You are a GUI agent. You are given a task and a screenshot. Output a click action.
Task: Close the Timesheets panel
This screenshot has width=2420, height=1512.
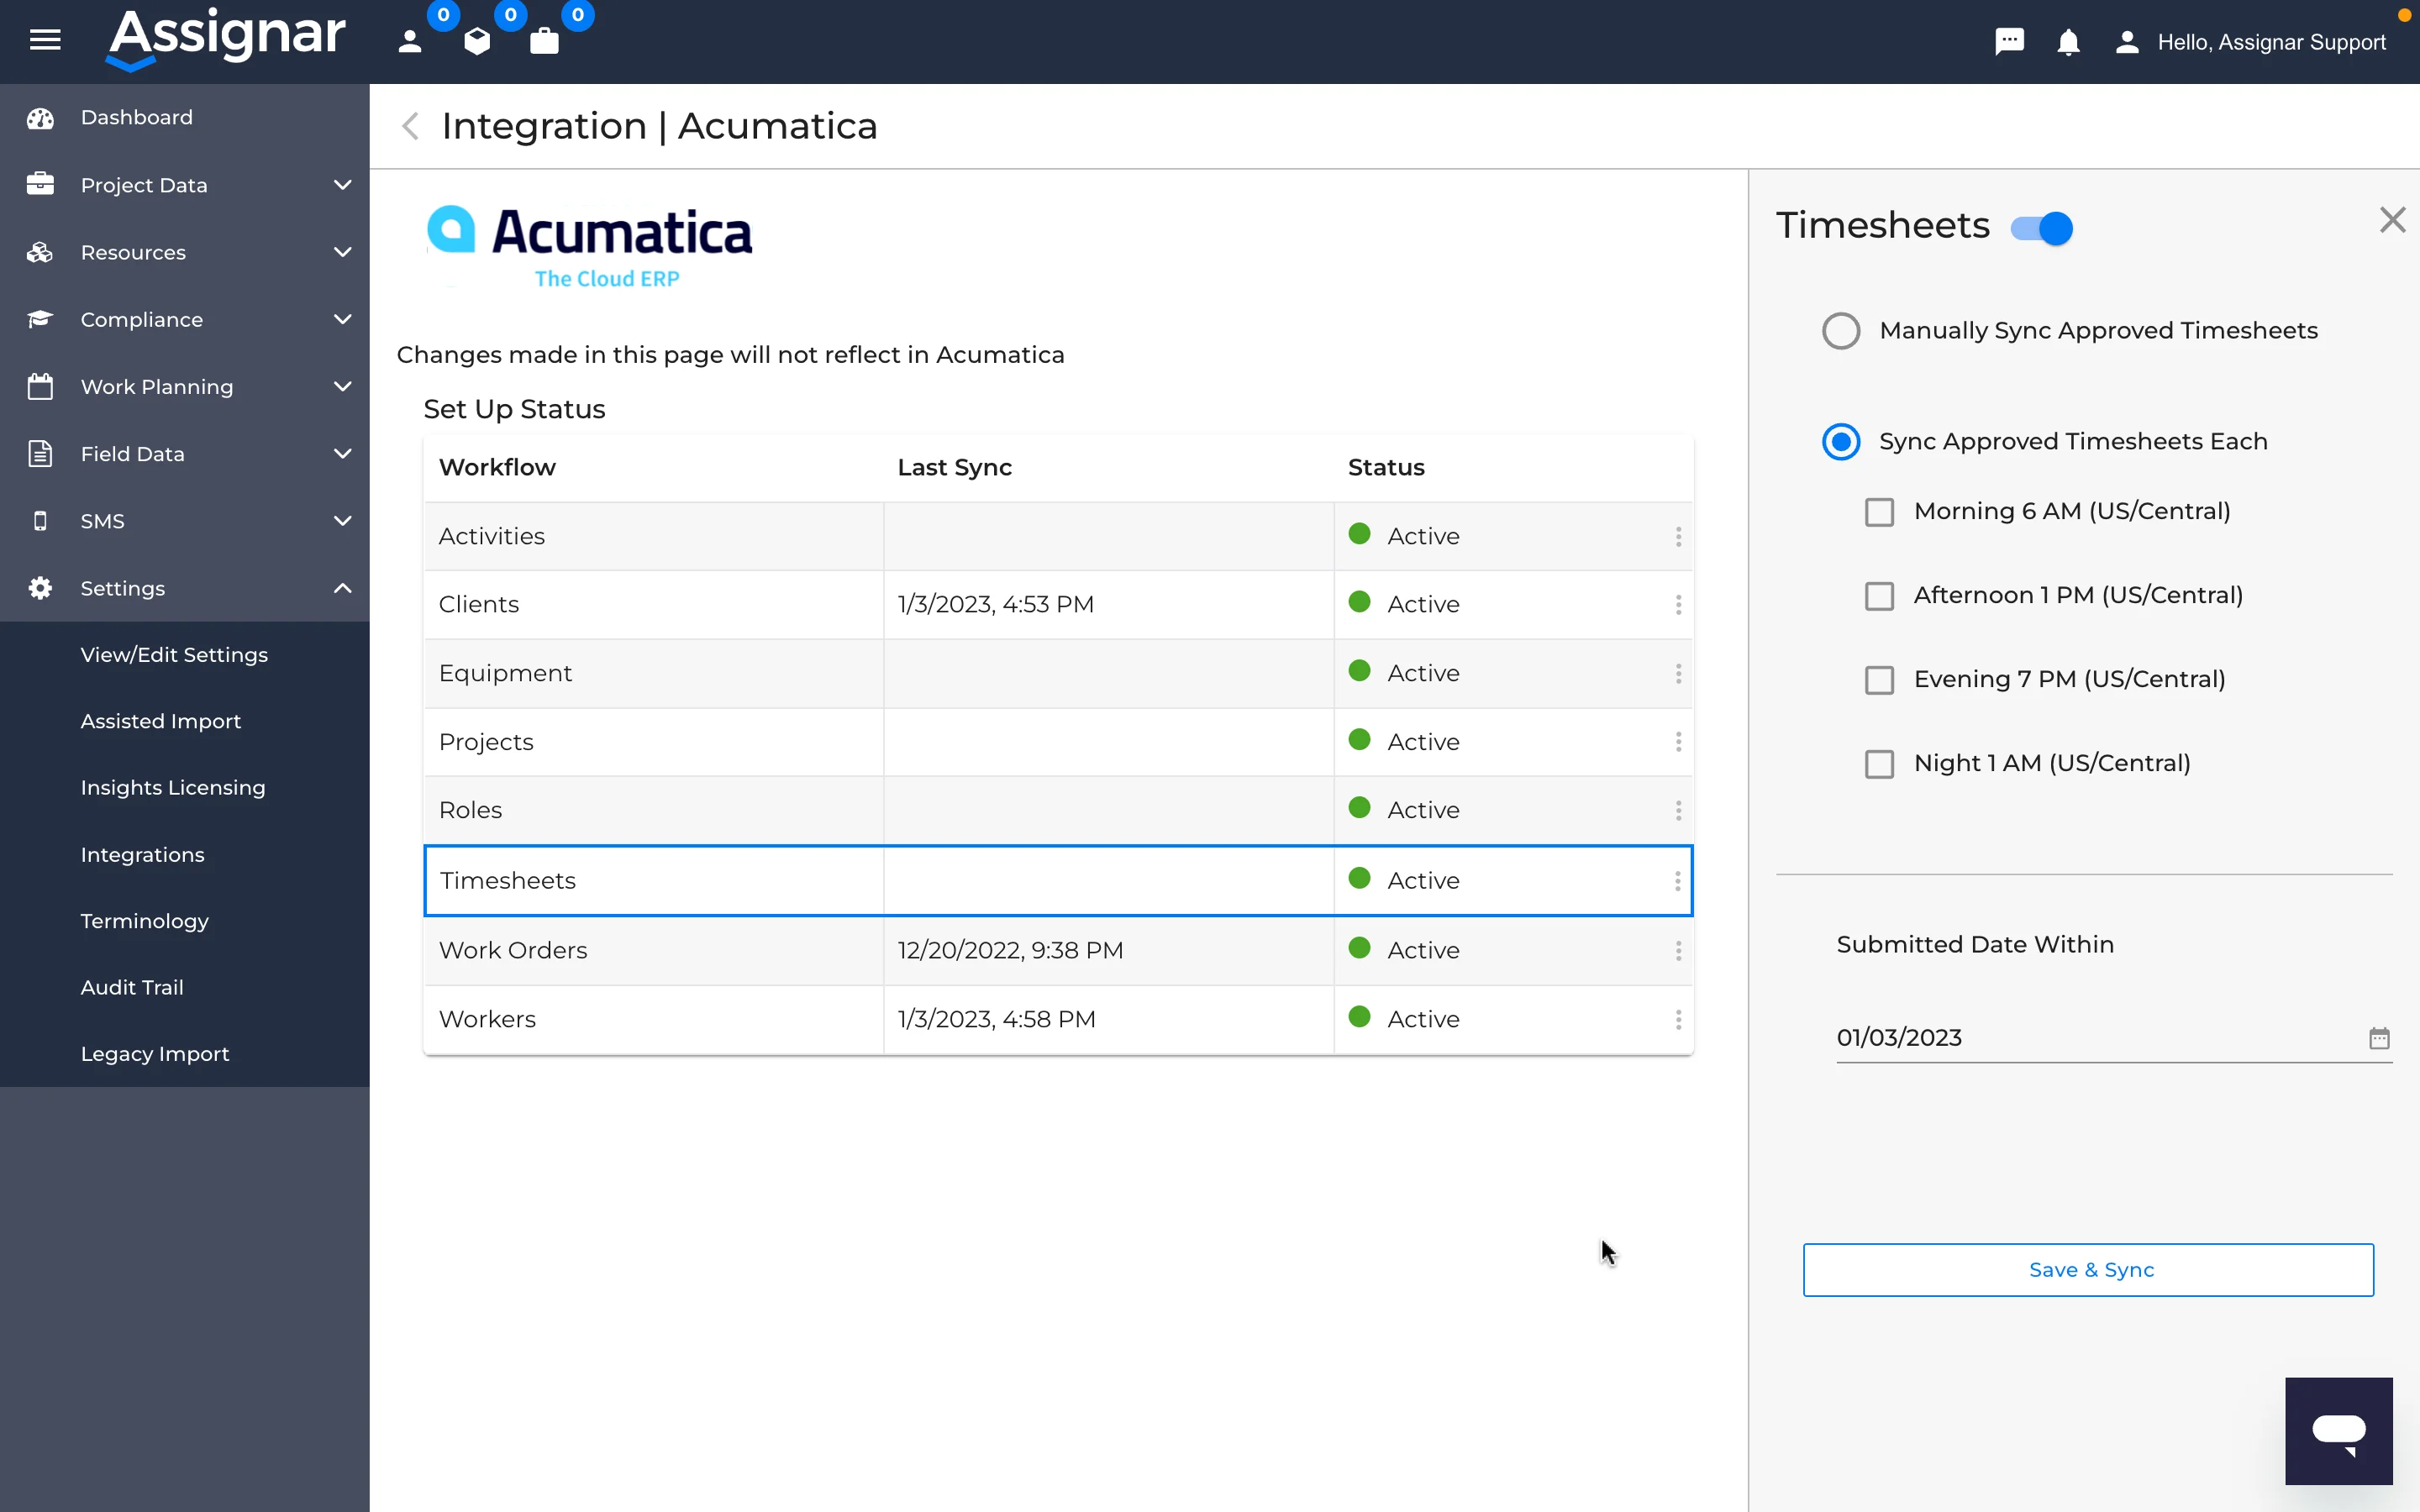[2392, 220]
